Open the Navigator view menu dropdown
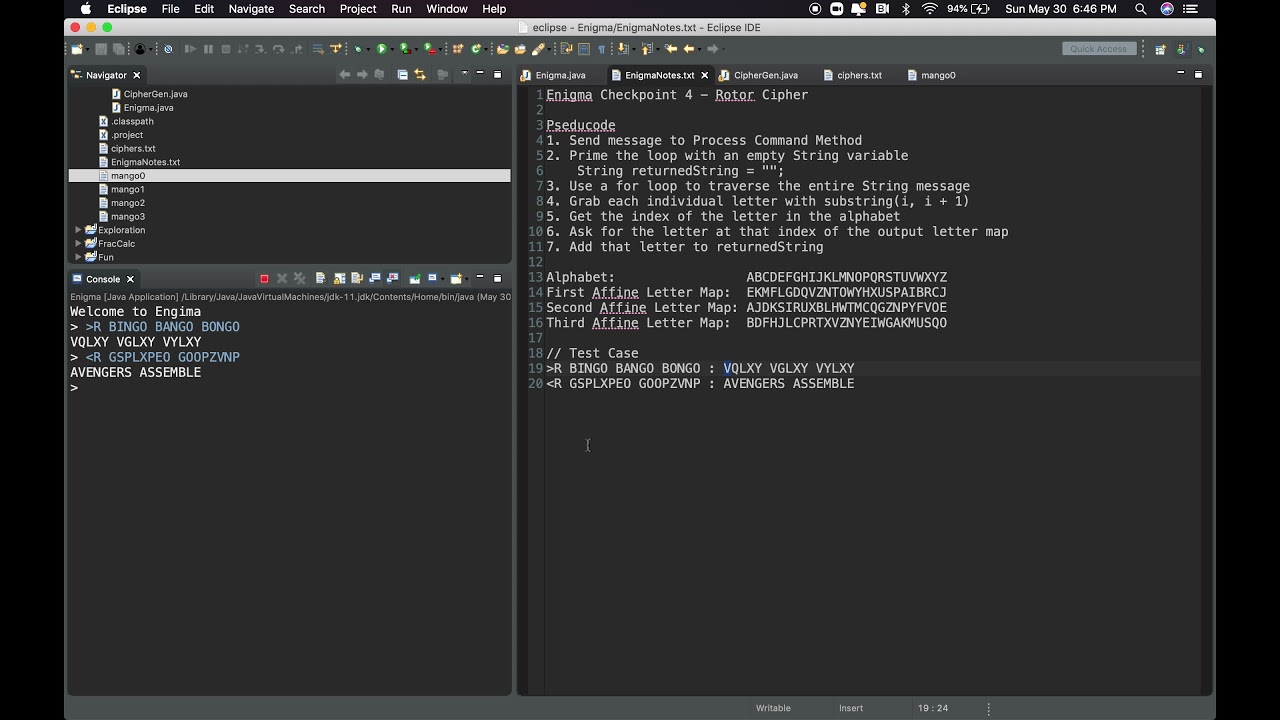The image size is (1280, 720). (x=463, y=75)
